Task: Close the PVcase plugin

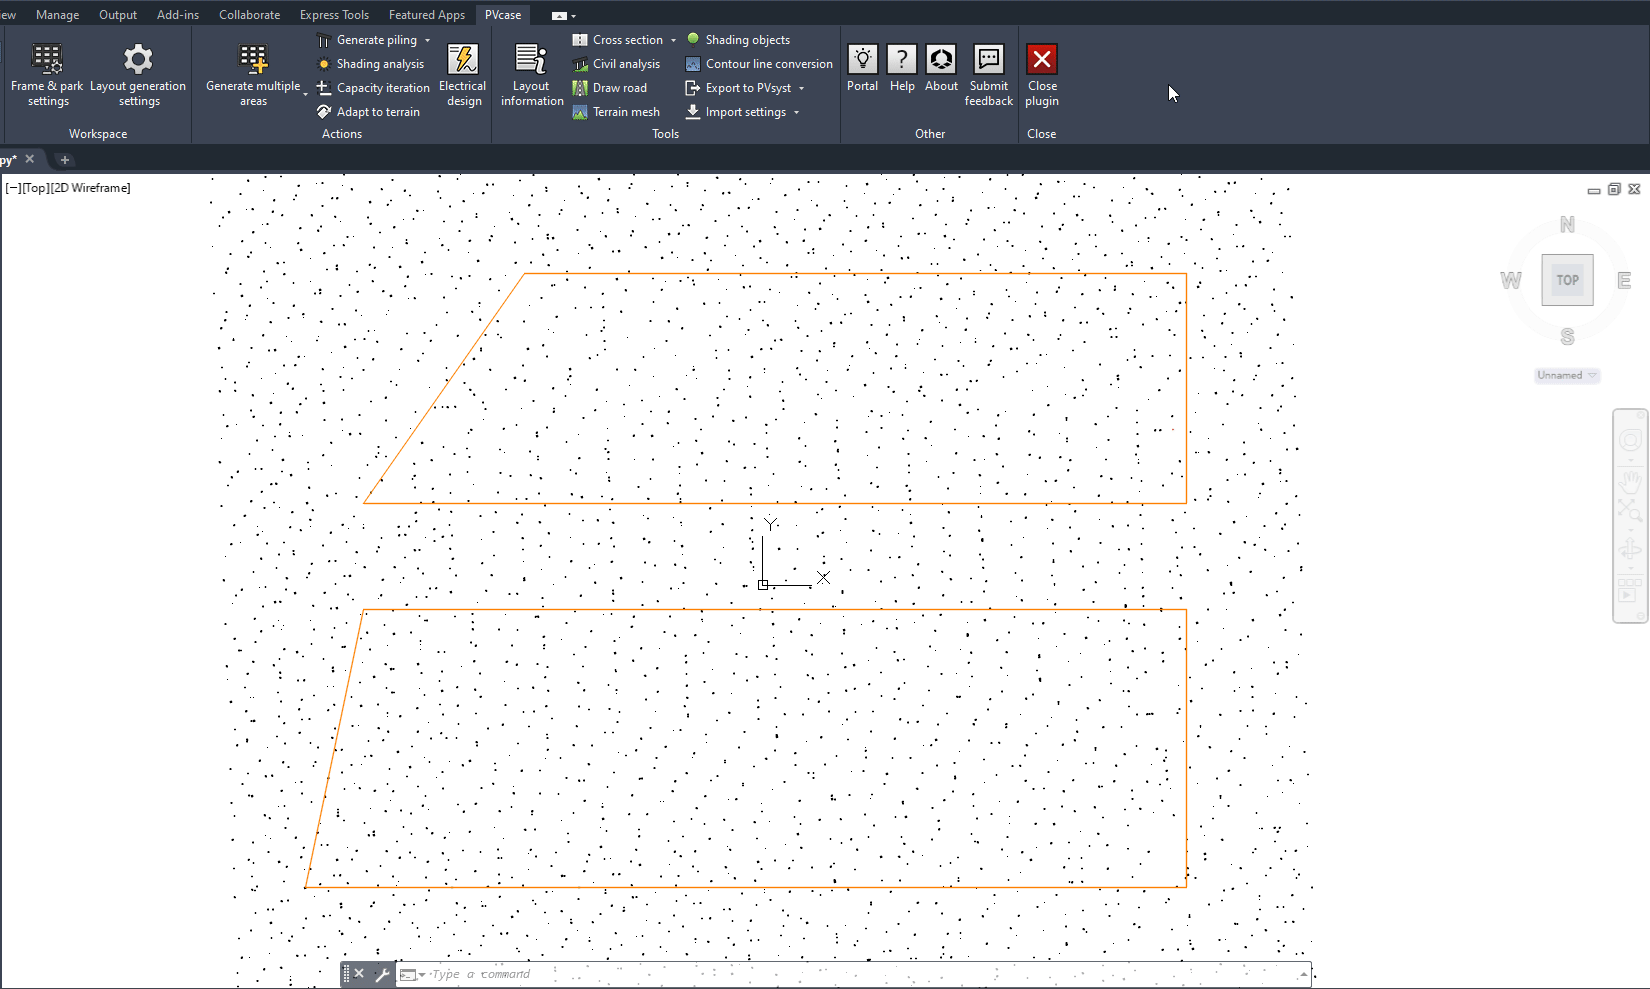Action: click(x=1041, y=74)
